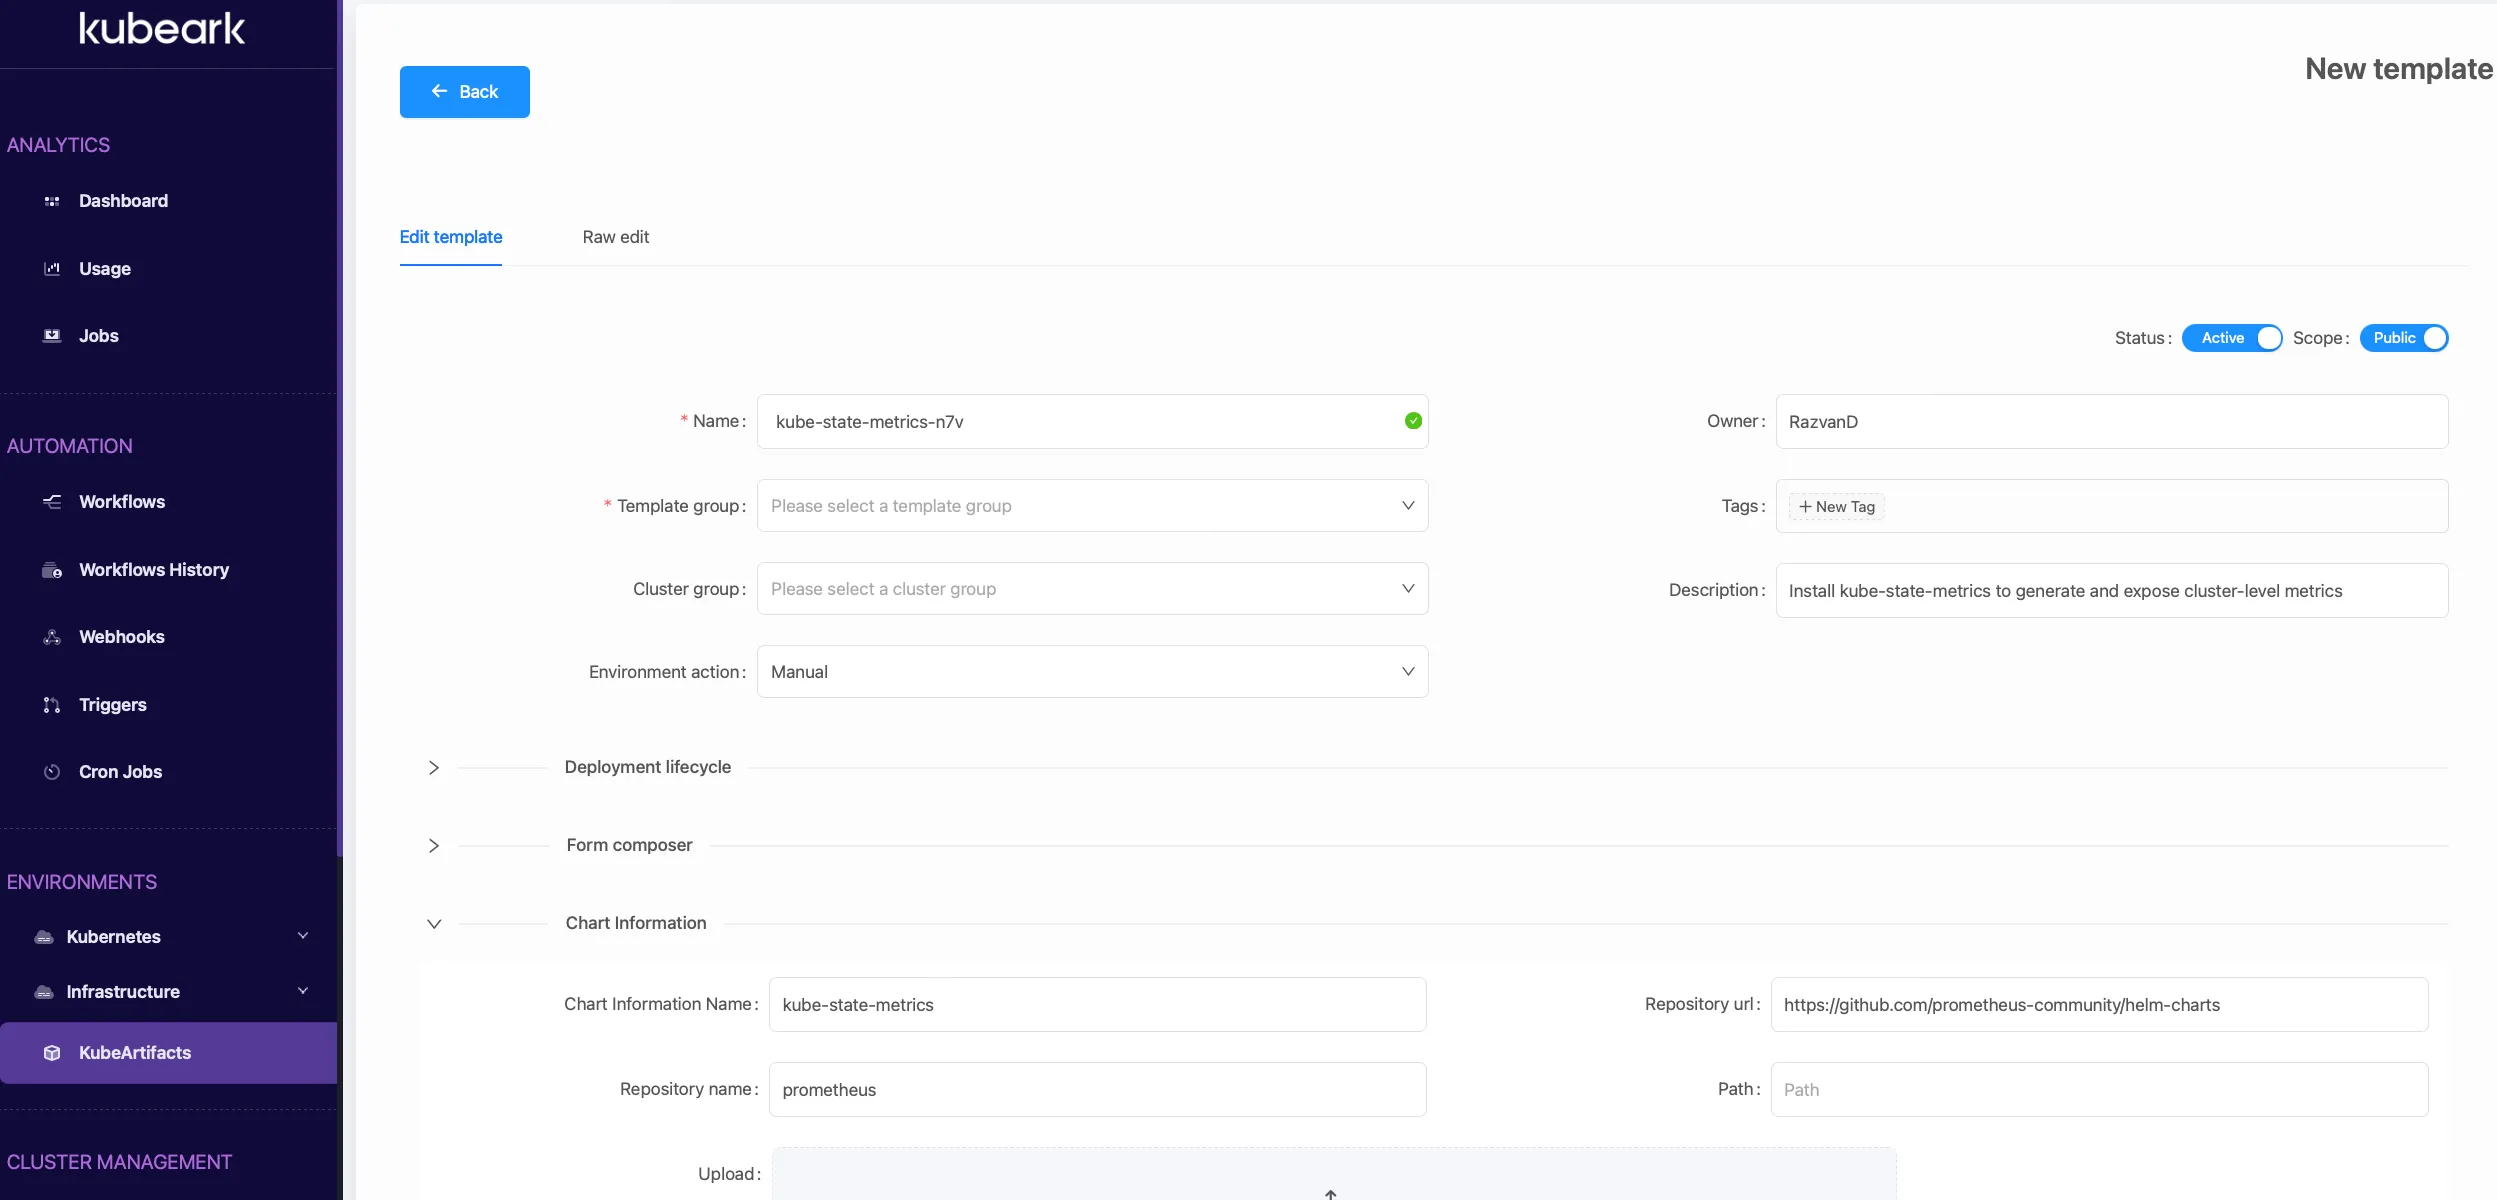Click the Repository url field
This screenshot has height=1200, width=2497.
(x=2099, y=1005)
